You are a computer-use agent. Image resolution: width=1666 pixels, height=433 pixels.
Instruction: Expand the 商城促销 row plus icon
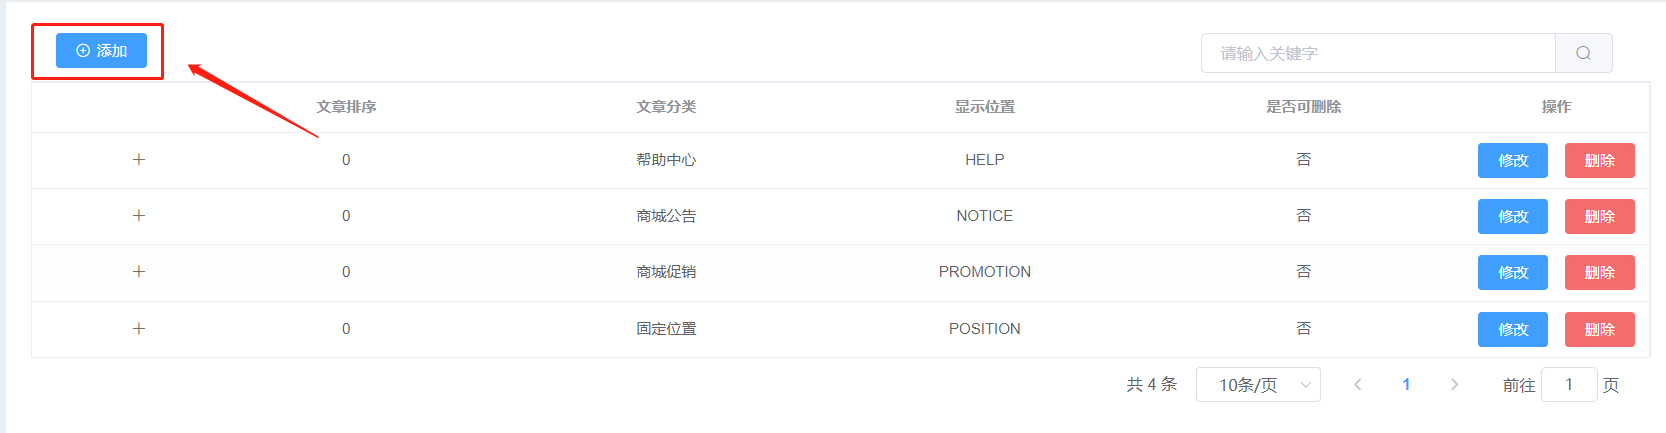139,272
